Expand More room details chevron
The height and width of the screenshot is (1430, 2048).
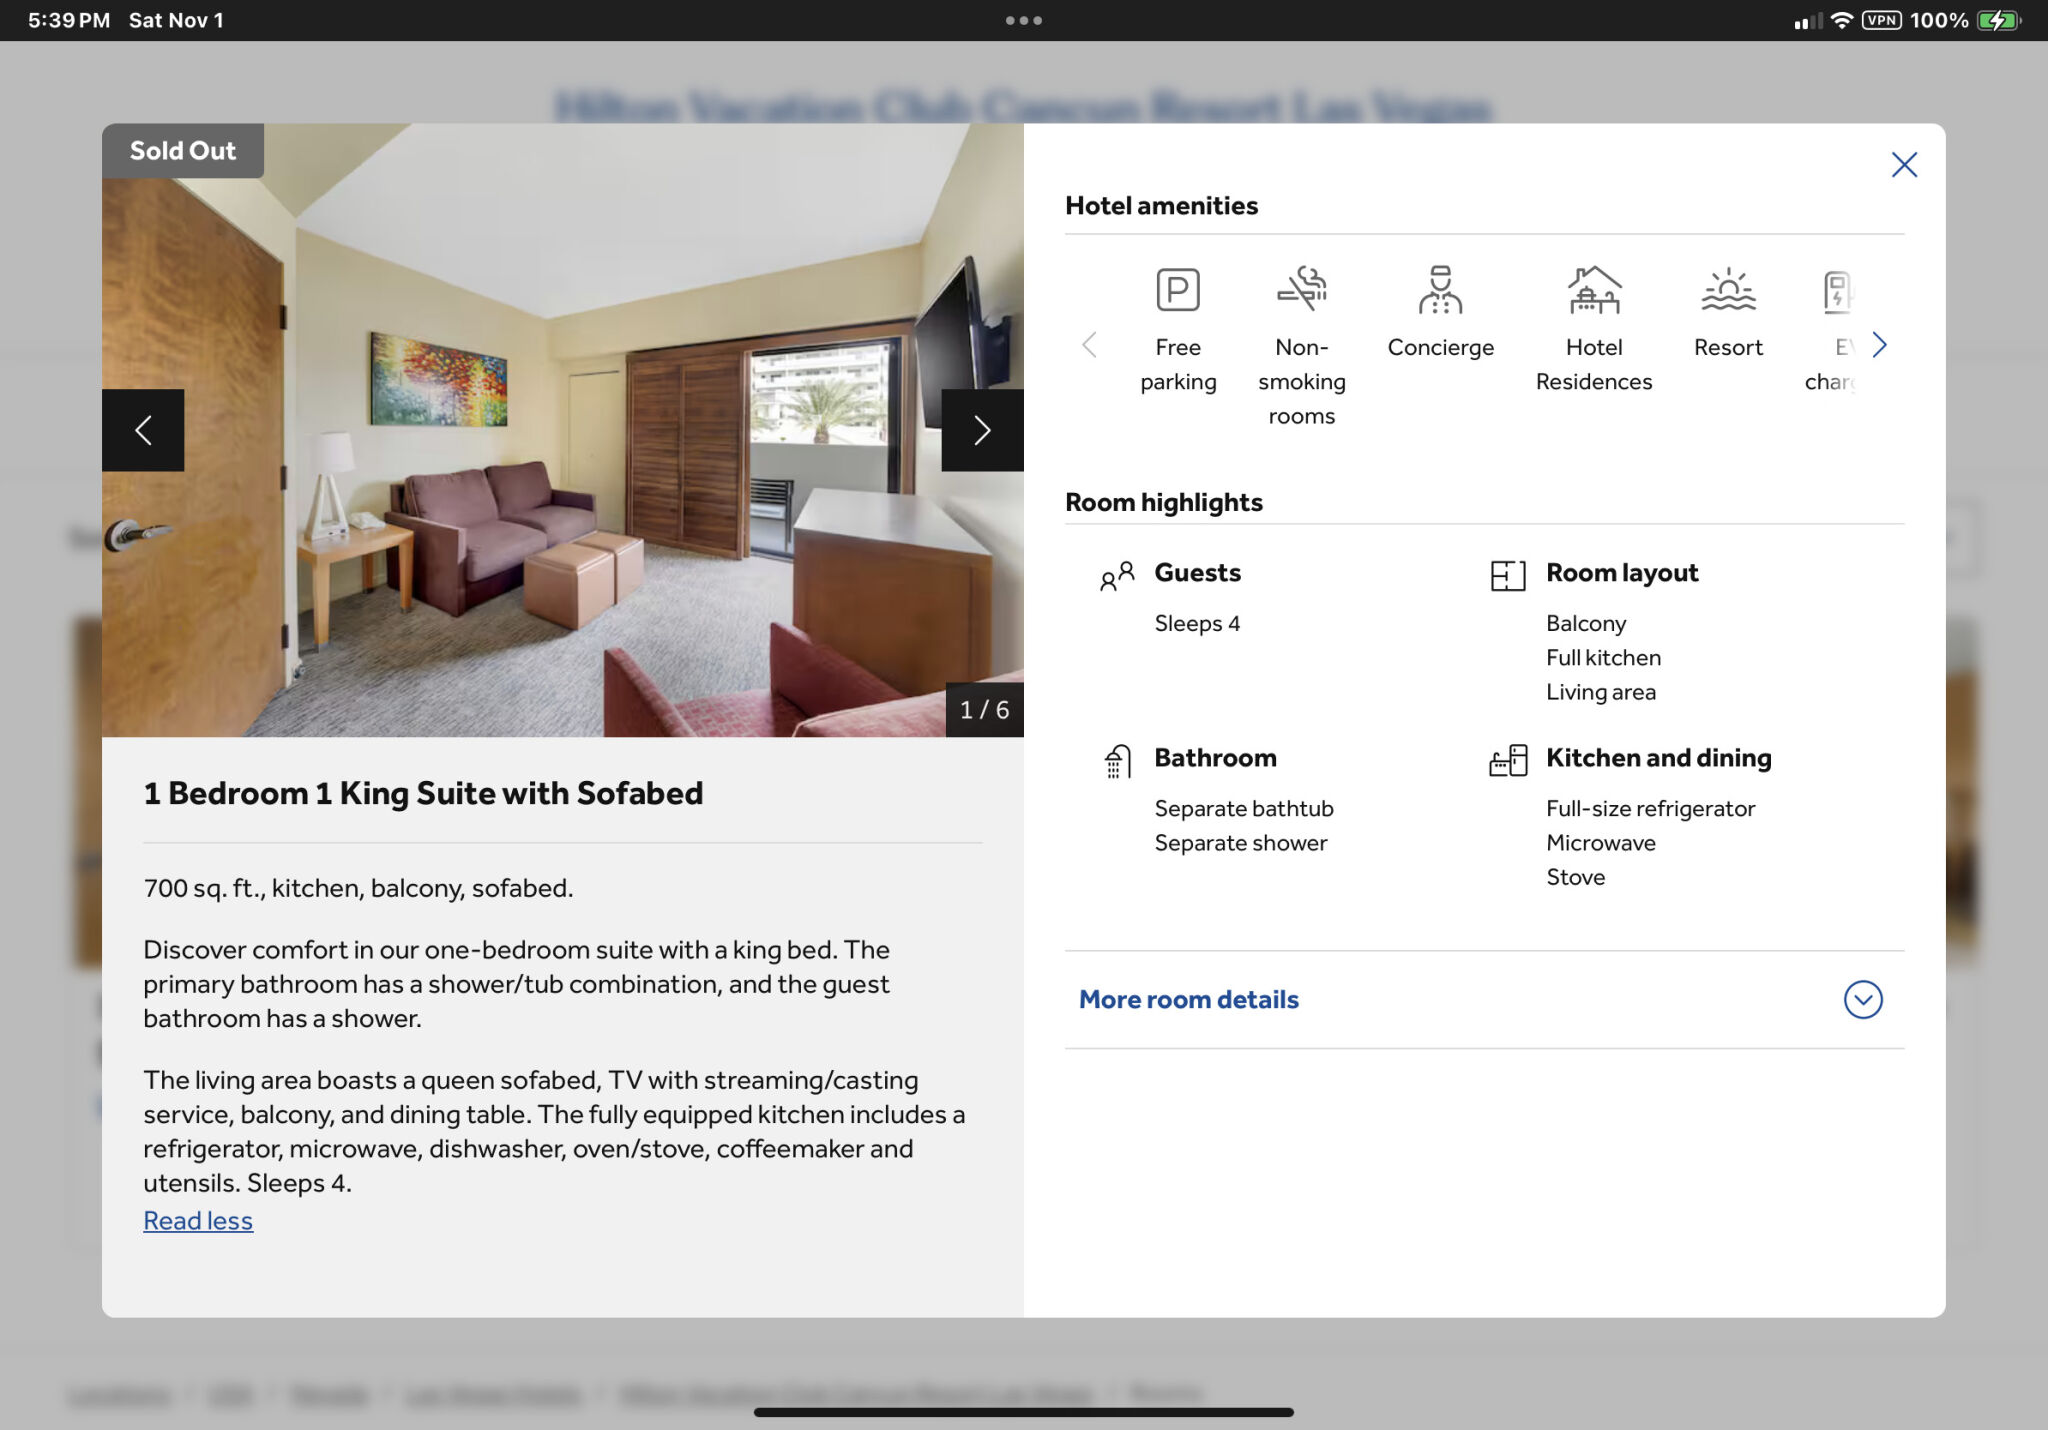(1862, 999)
